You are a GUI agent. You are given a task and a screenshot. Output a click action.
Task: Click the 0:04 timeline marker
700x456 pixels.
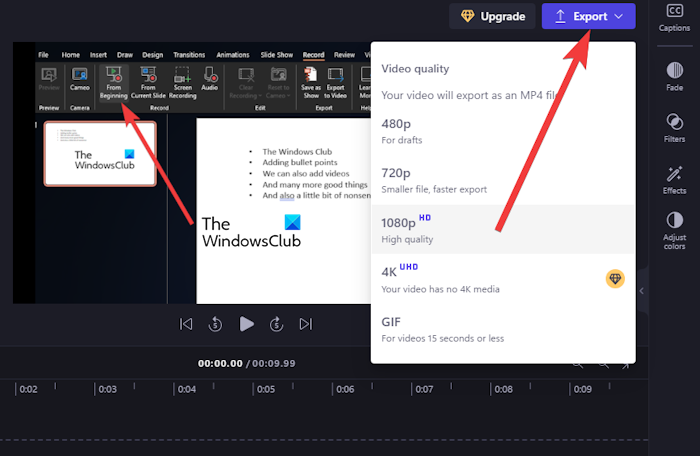click(x=187, y=389)
